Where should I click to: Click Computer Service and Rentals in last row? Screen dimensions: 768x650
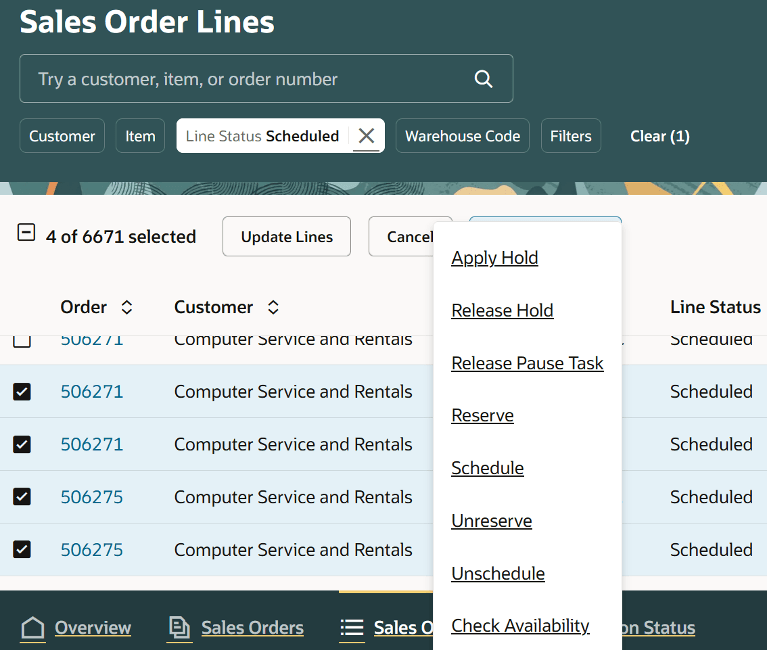(293, 550)
